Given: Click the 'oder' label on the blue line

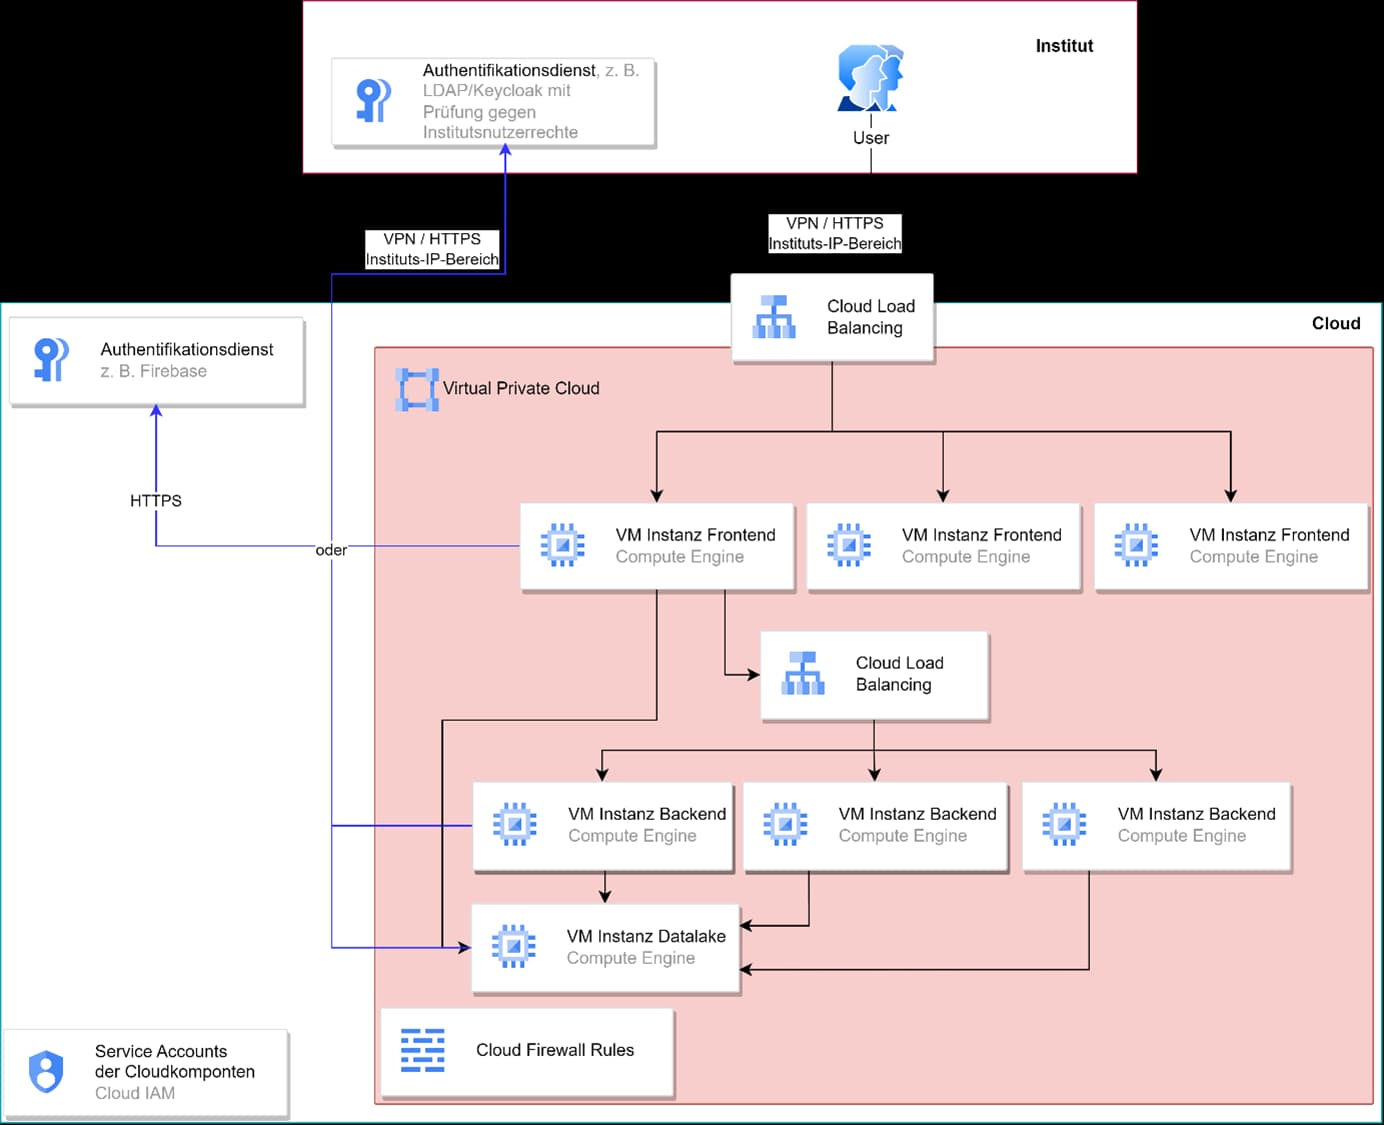Looking at the screenshot, I should (331, 550).
